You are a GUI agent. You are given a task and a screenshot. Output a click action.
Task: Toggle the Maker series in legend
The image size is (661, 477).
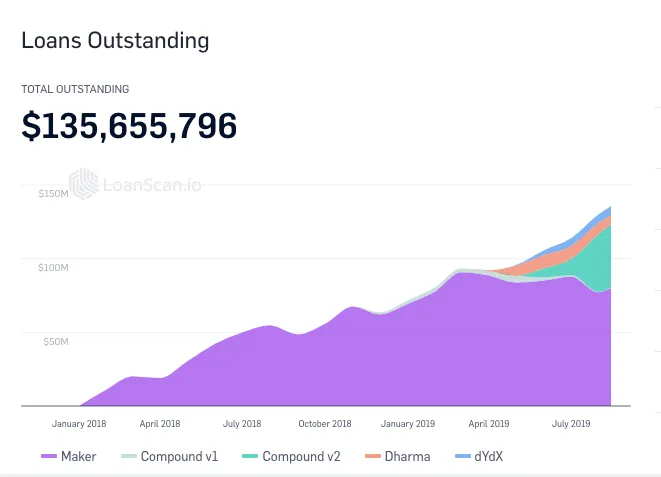pos(69,456)
